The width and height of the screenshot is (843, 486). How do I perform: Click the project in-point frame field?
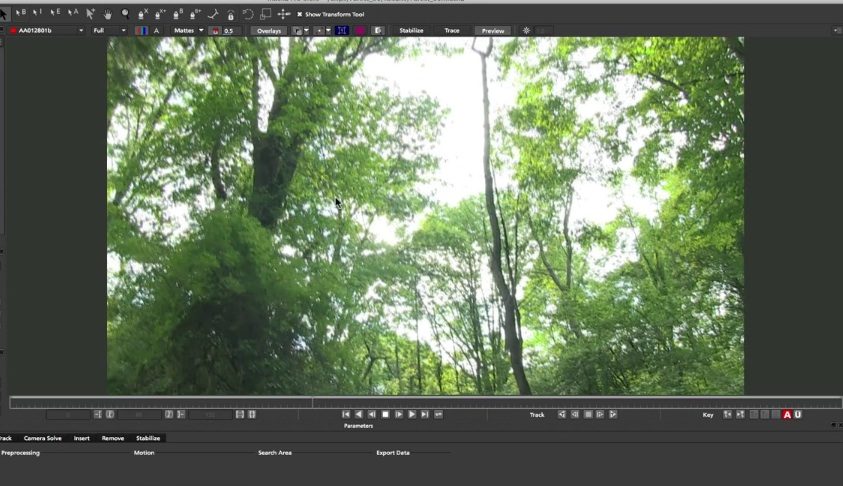[68, 414]
